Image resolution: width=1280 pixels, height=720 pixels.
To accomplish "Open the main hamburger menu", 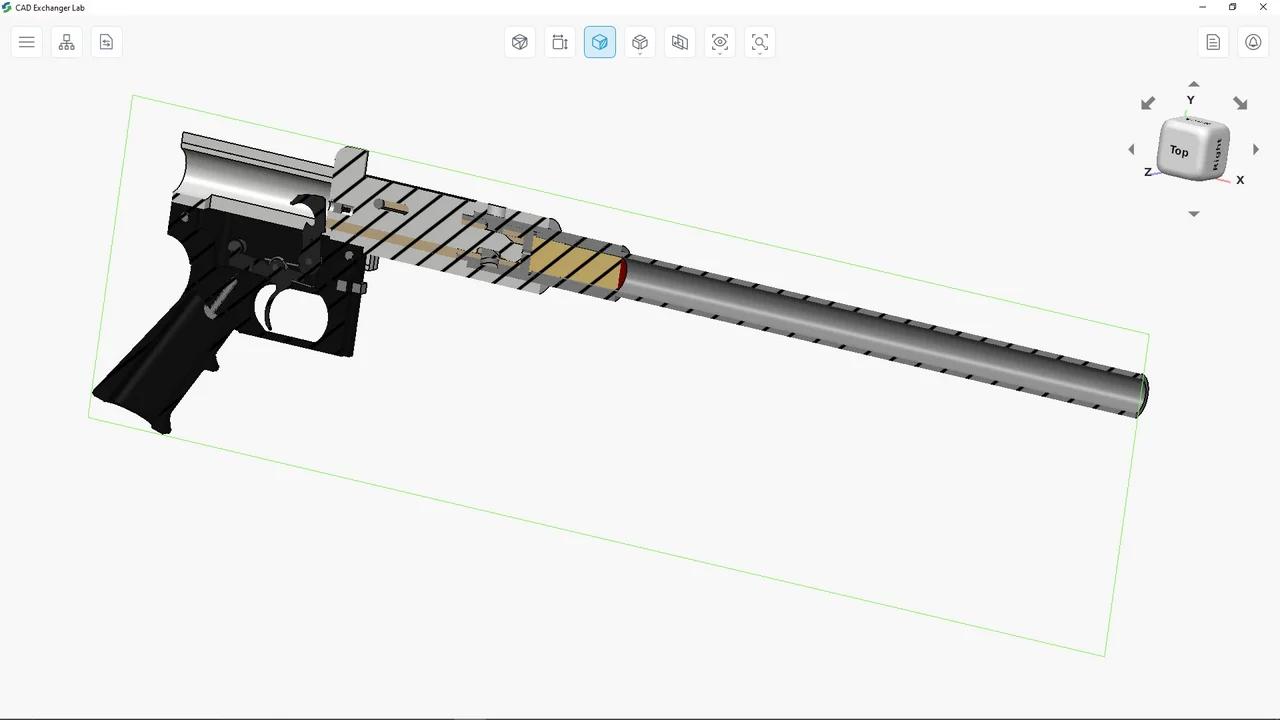I will click(27, 42).
